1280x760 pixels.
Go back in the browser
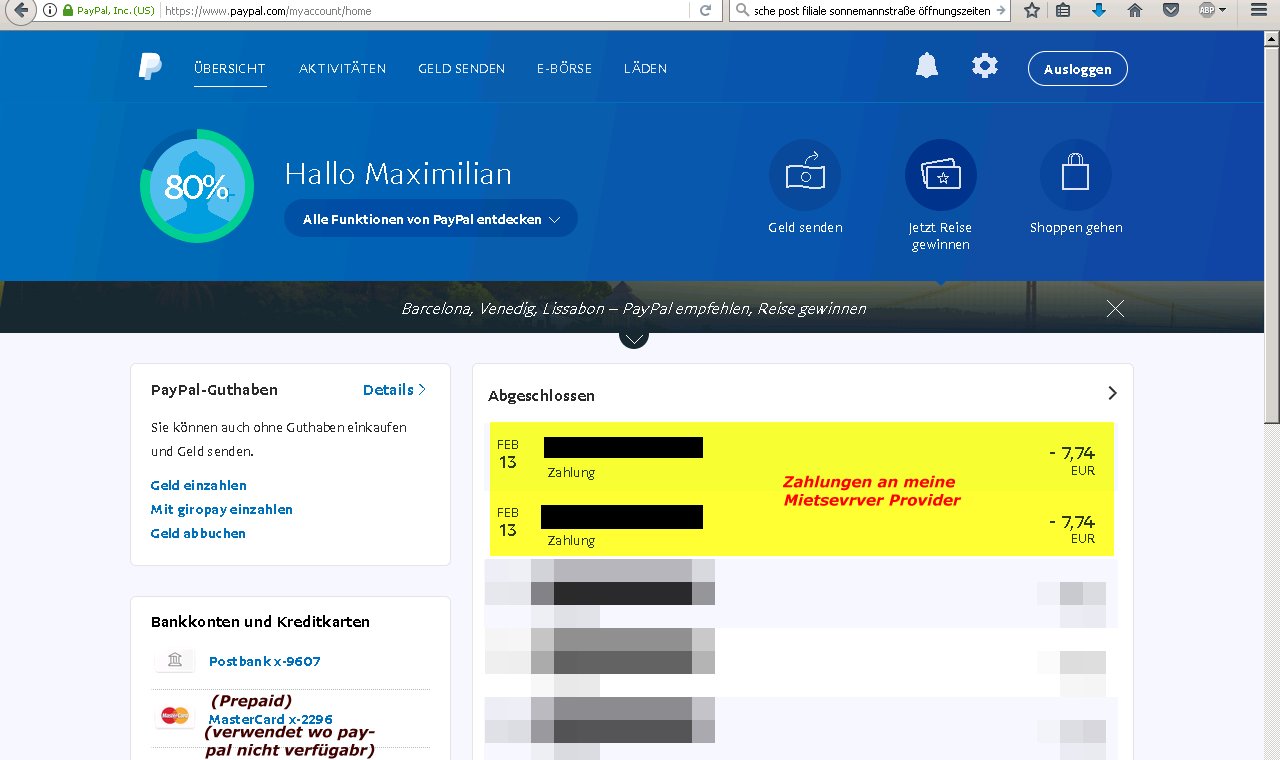tap(19, 10)
